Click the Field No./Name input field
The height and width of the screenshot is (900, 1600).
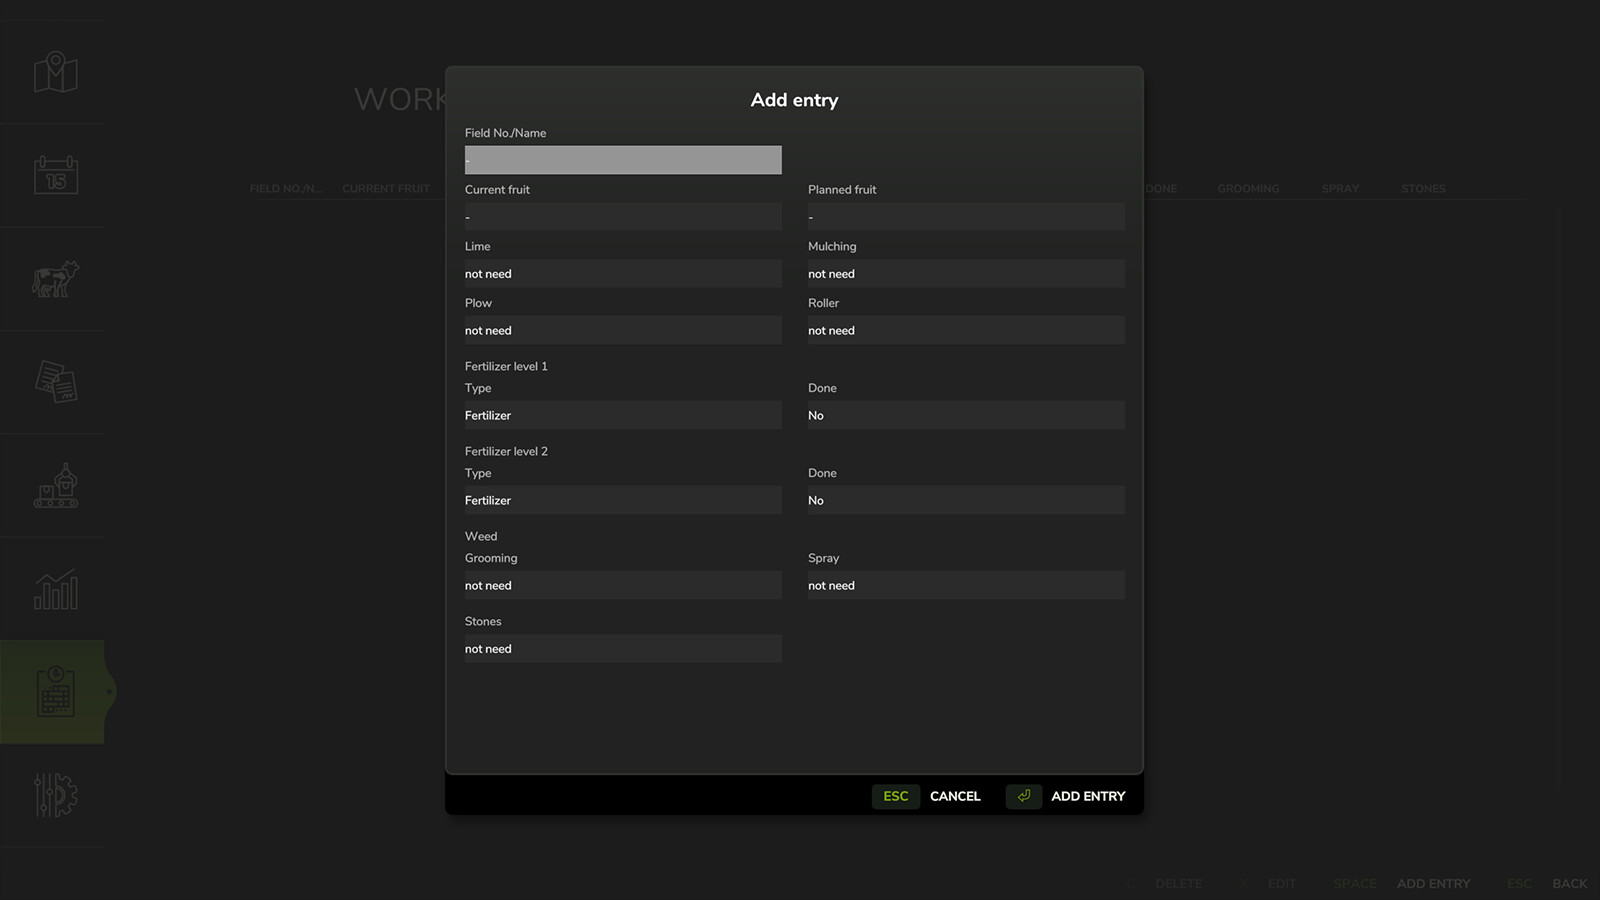622,159
